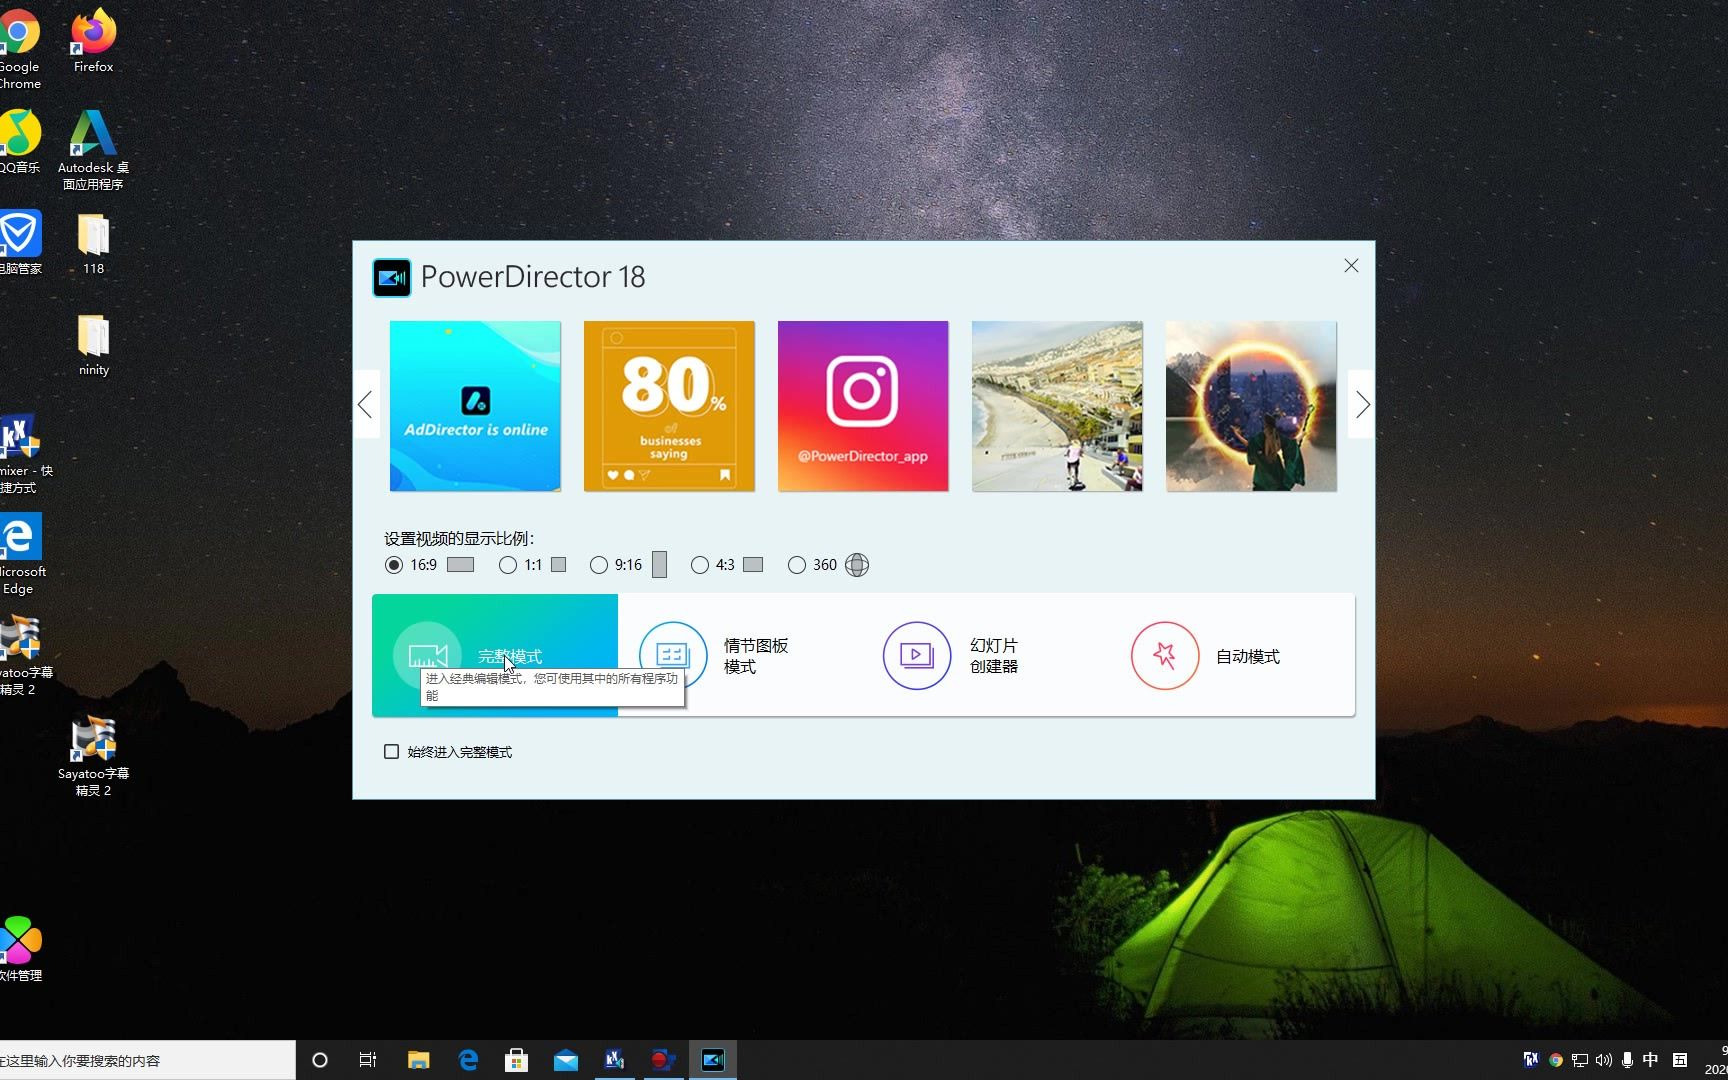The image size is (1728, 1080).
Task: Open File Explorer from the taskbar
Action: pos(418,1060)
